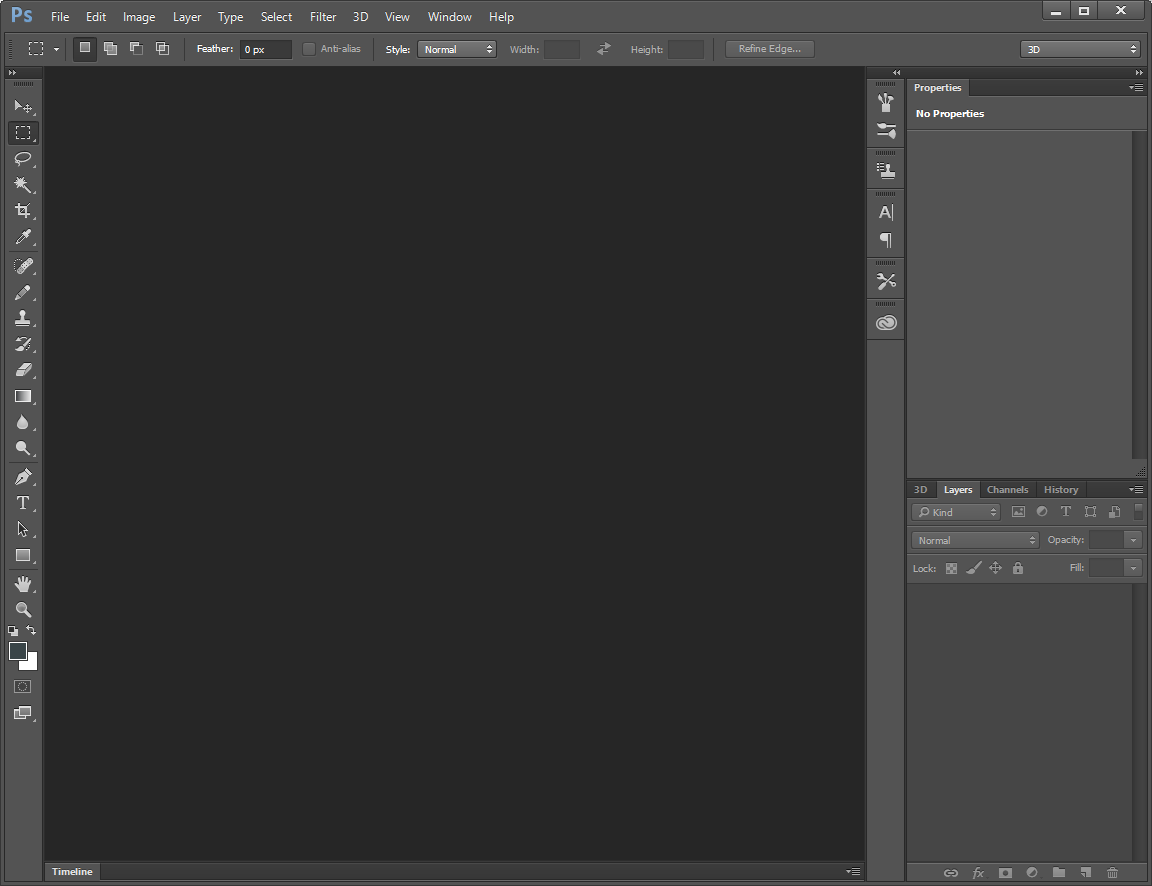Select the Spot Healing Brush tool
This screenshot has height=886, width=1152.
(x=23, y=266)
